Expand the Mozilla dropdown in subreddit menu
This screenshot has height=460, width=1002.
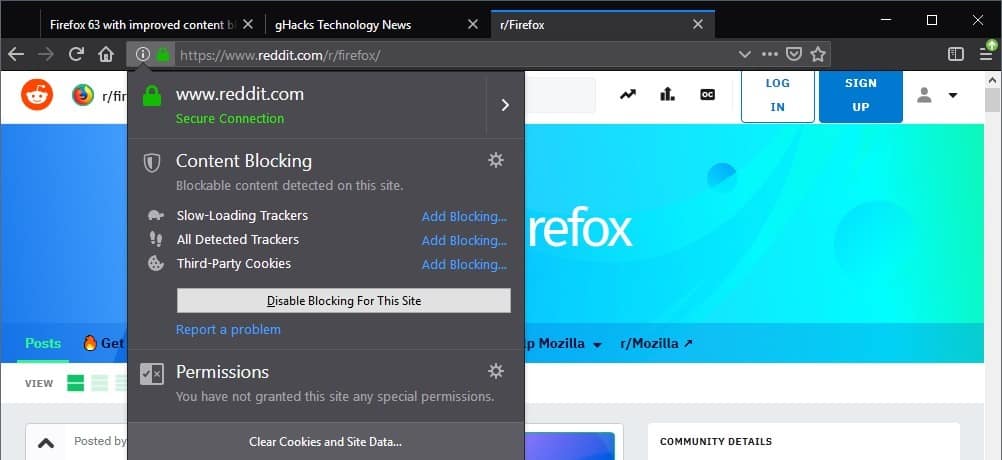pyautogui.click(x=597, y=345)
